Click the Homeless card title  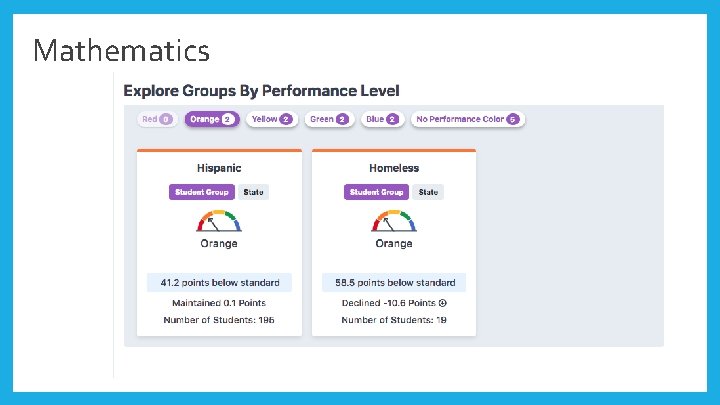pyautogui.click(x=394, y=168)
